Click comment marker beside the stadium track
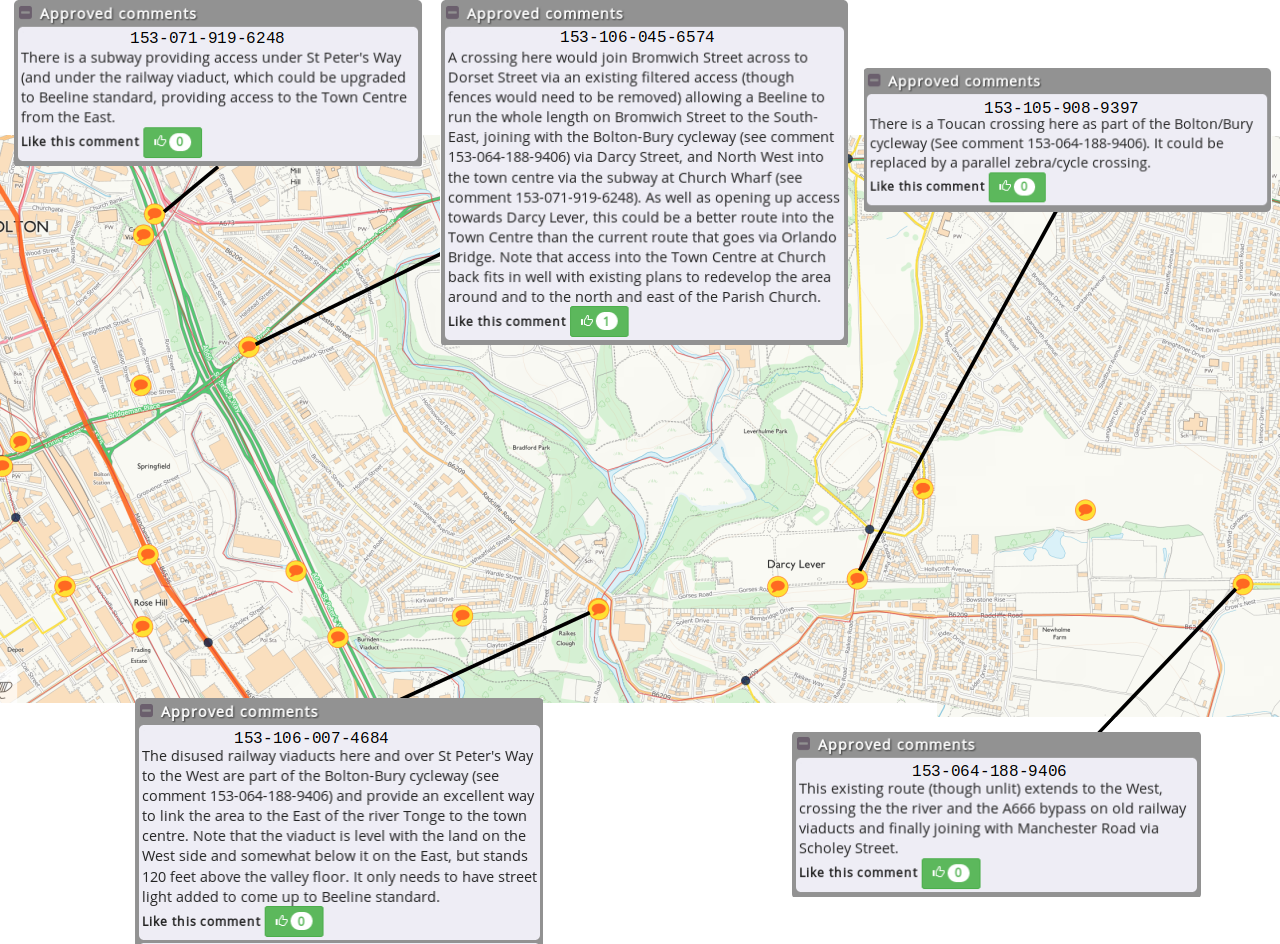 point(923,488)
